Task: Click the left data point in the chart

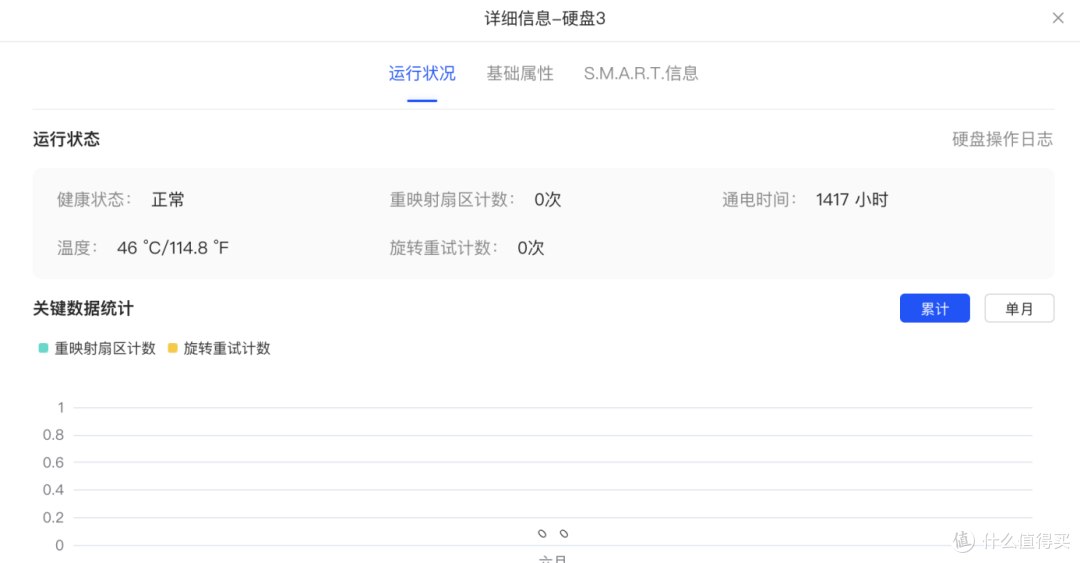Action: click(x=542, y=534)
